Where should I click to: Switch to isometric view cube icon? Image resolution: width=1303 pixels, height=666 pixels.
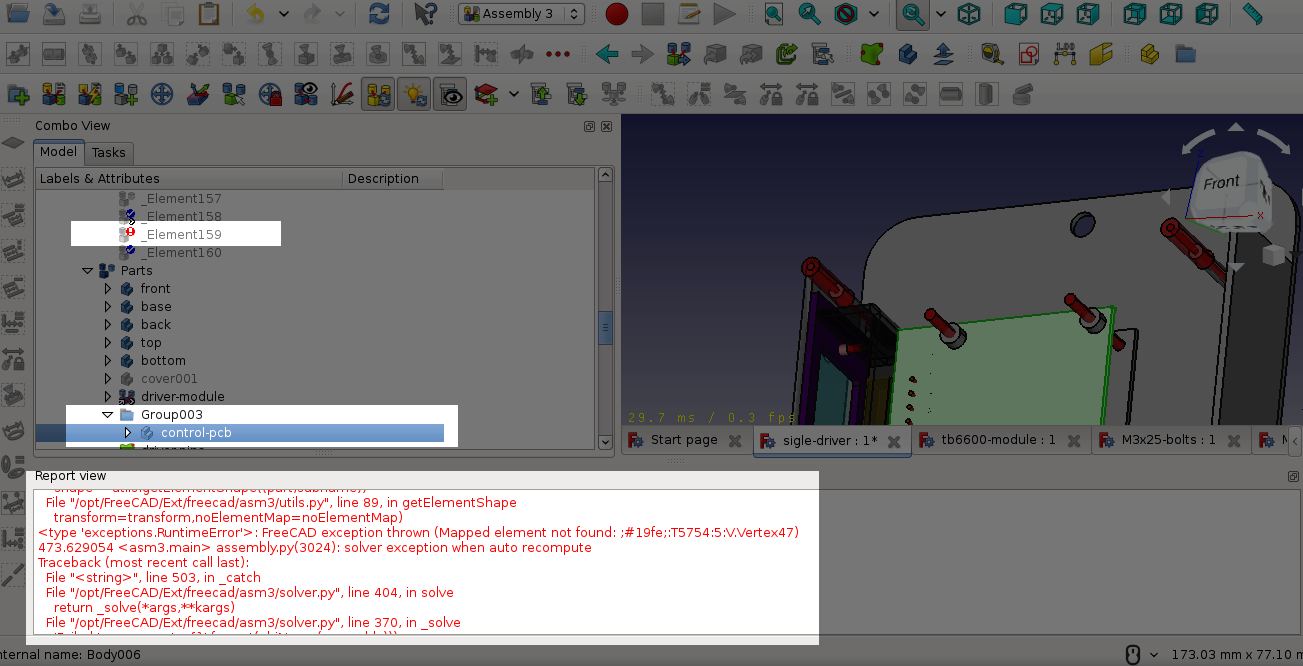968,14
